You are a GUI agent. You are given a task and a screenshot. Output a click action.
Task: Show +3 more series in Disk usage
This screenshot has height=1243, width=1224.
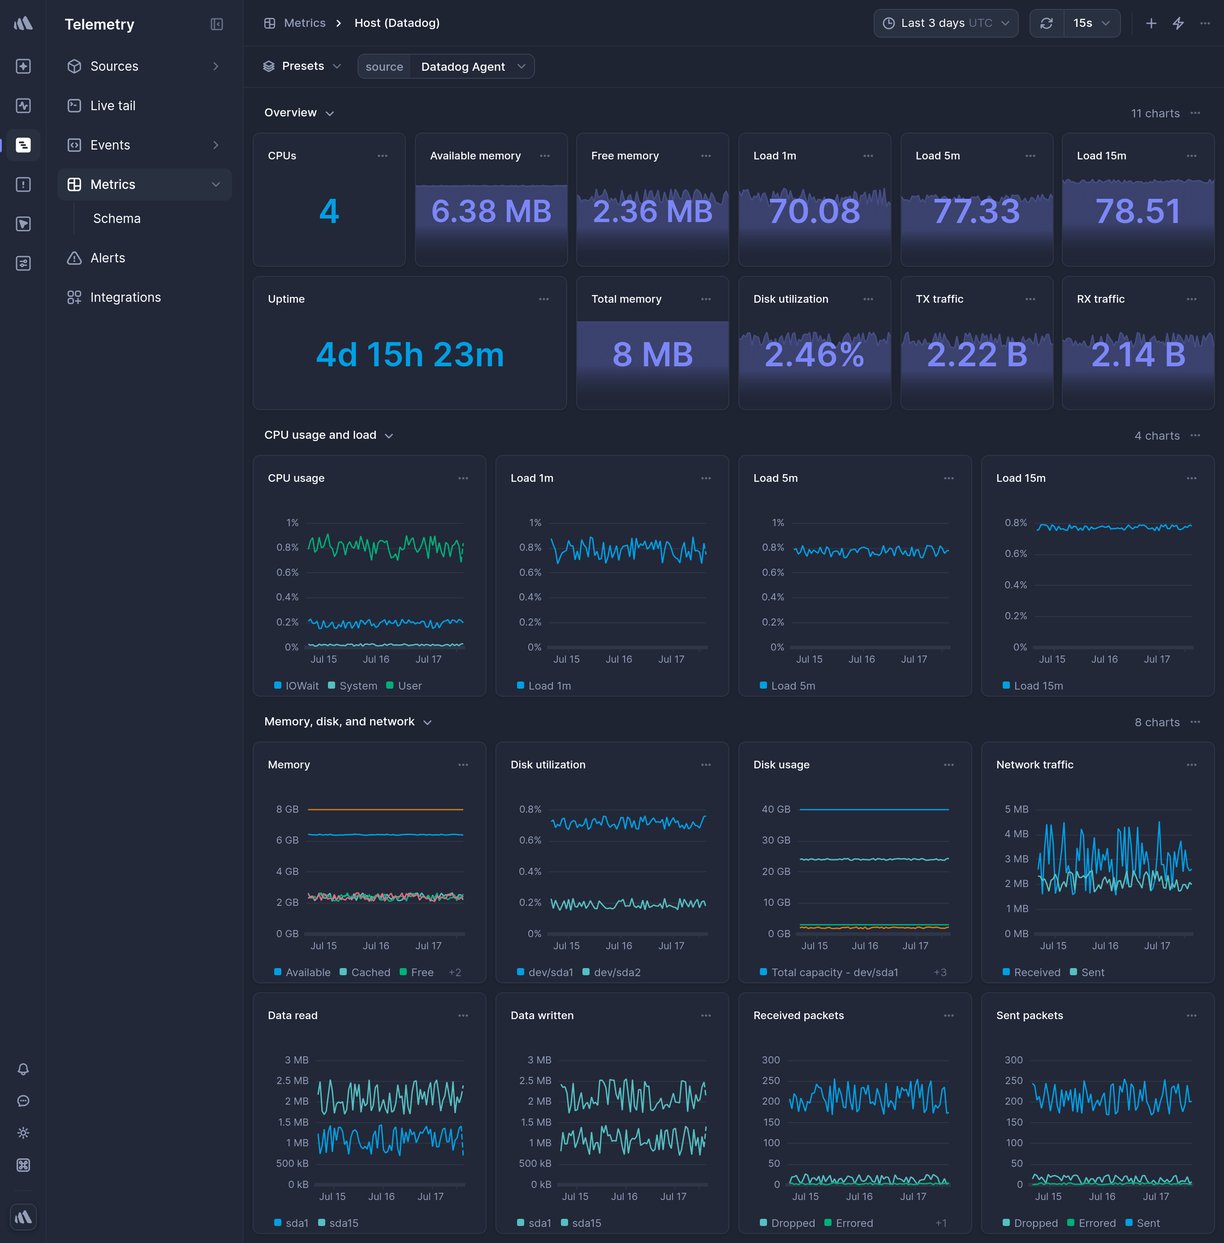[x=940, y=973]
